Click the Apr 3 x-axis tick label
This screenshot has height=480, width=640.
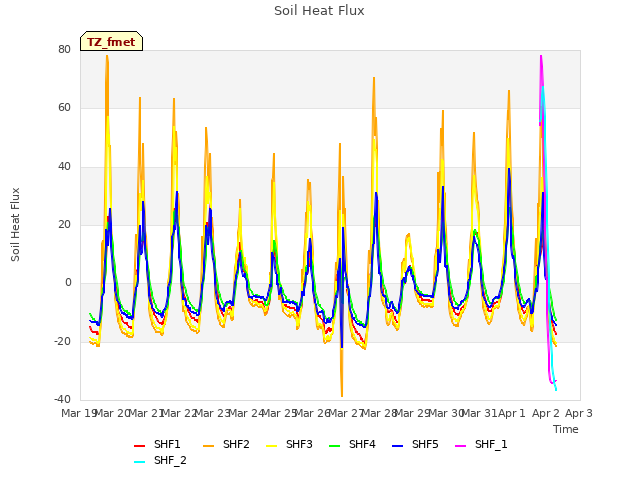click(578, 413)
